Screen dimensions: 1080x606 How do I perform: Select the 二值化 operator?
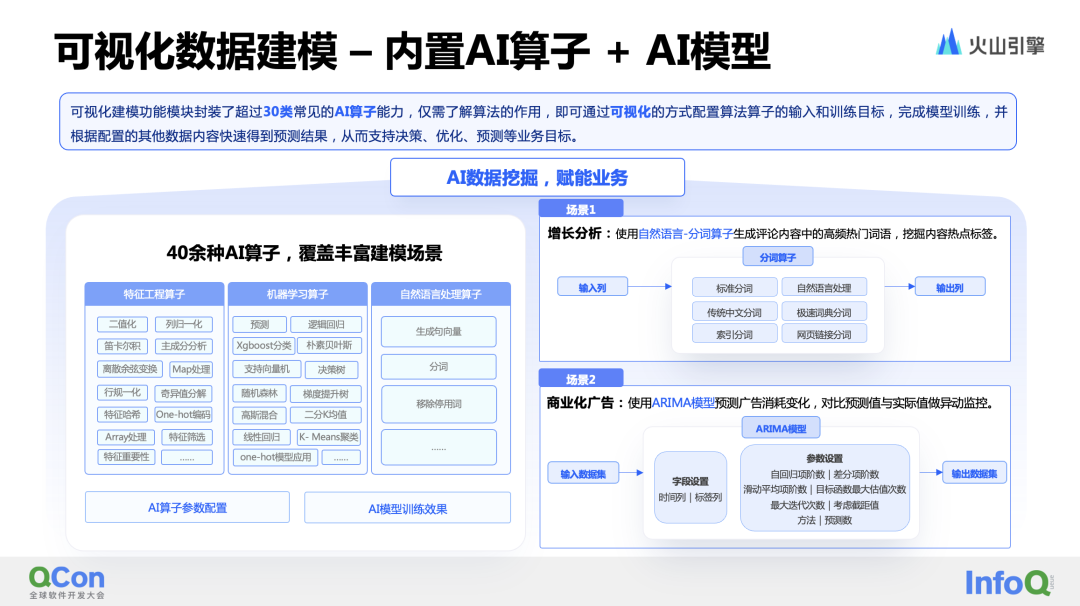pos(123,324)
